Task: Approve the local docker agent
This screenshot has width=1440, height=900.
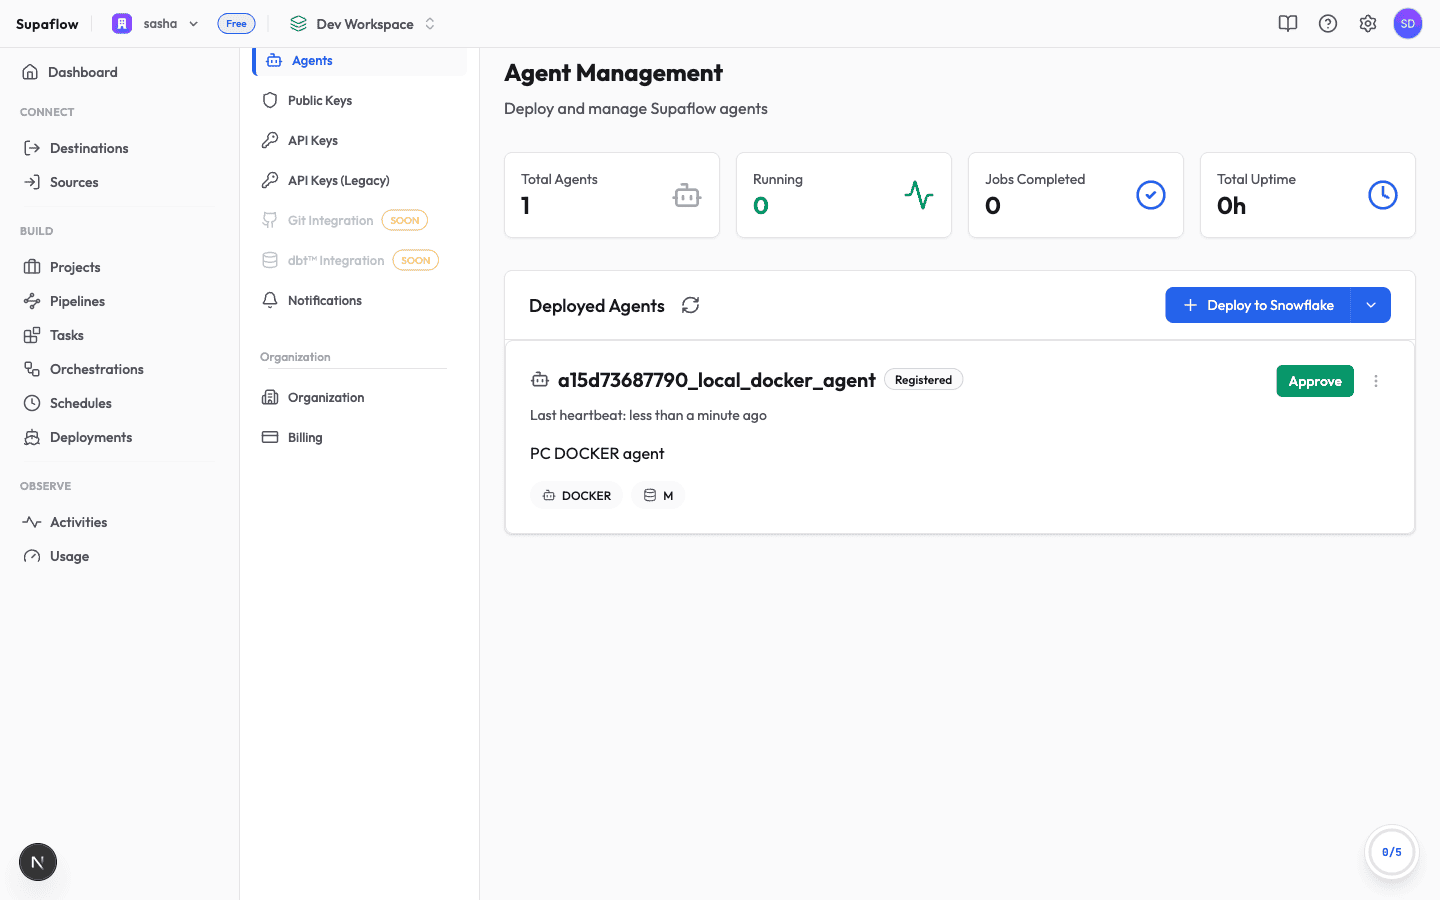Action: [1315, 381]
